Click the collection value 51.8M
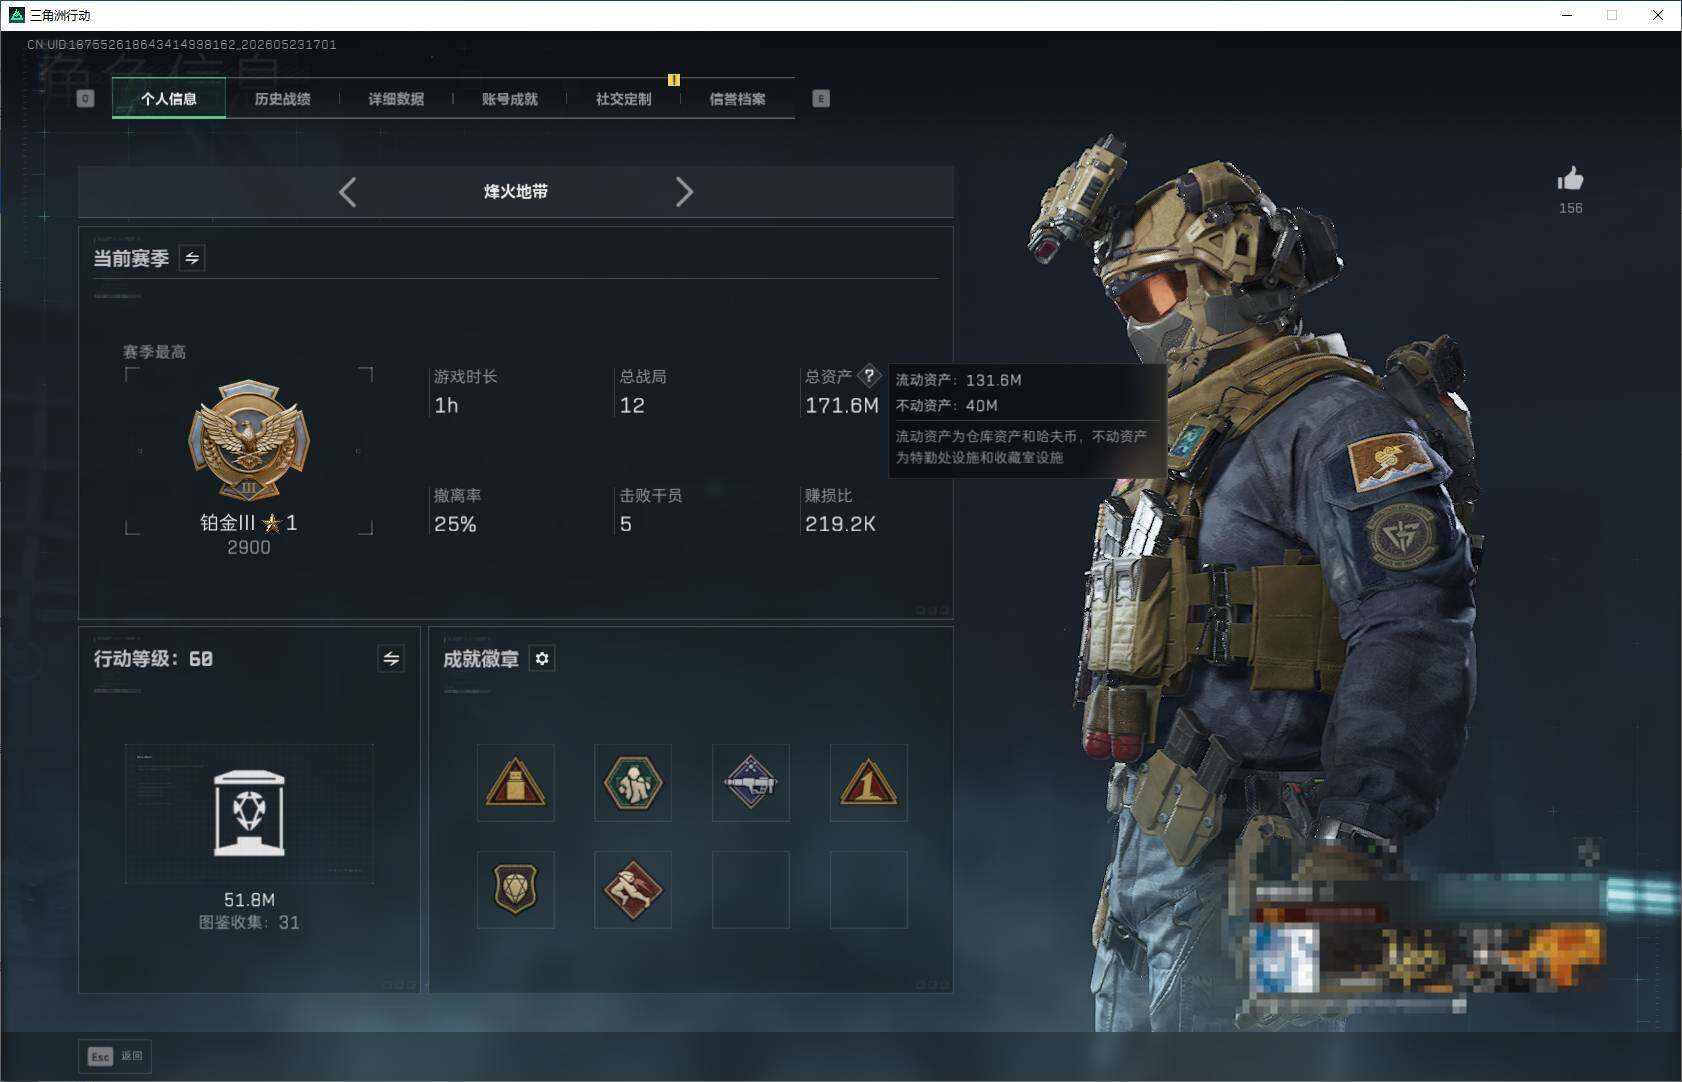This screenshot has height=1082, width=1682. point(249,900)
